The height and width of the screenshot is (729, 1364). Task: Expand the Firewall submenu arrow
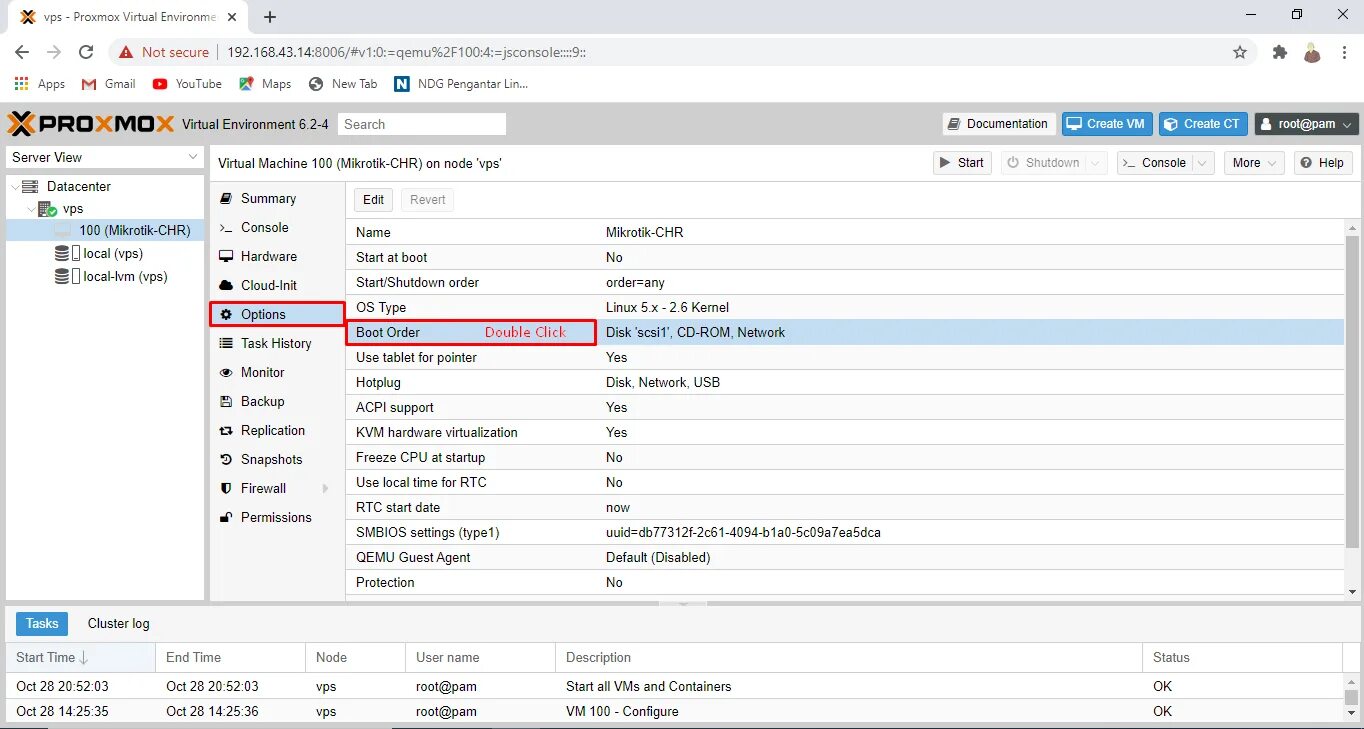[x=325, y=488]
